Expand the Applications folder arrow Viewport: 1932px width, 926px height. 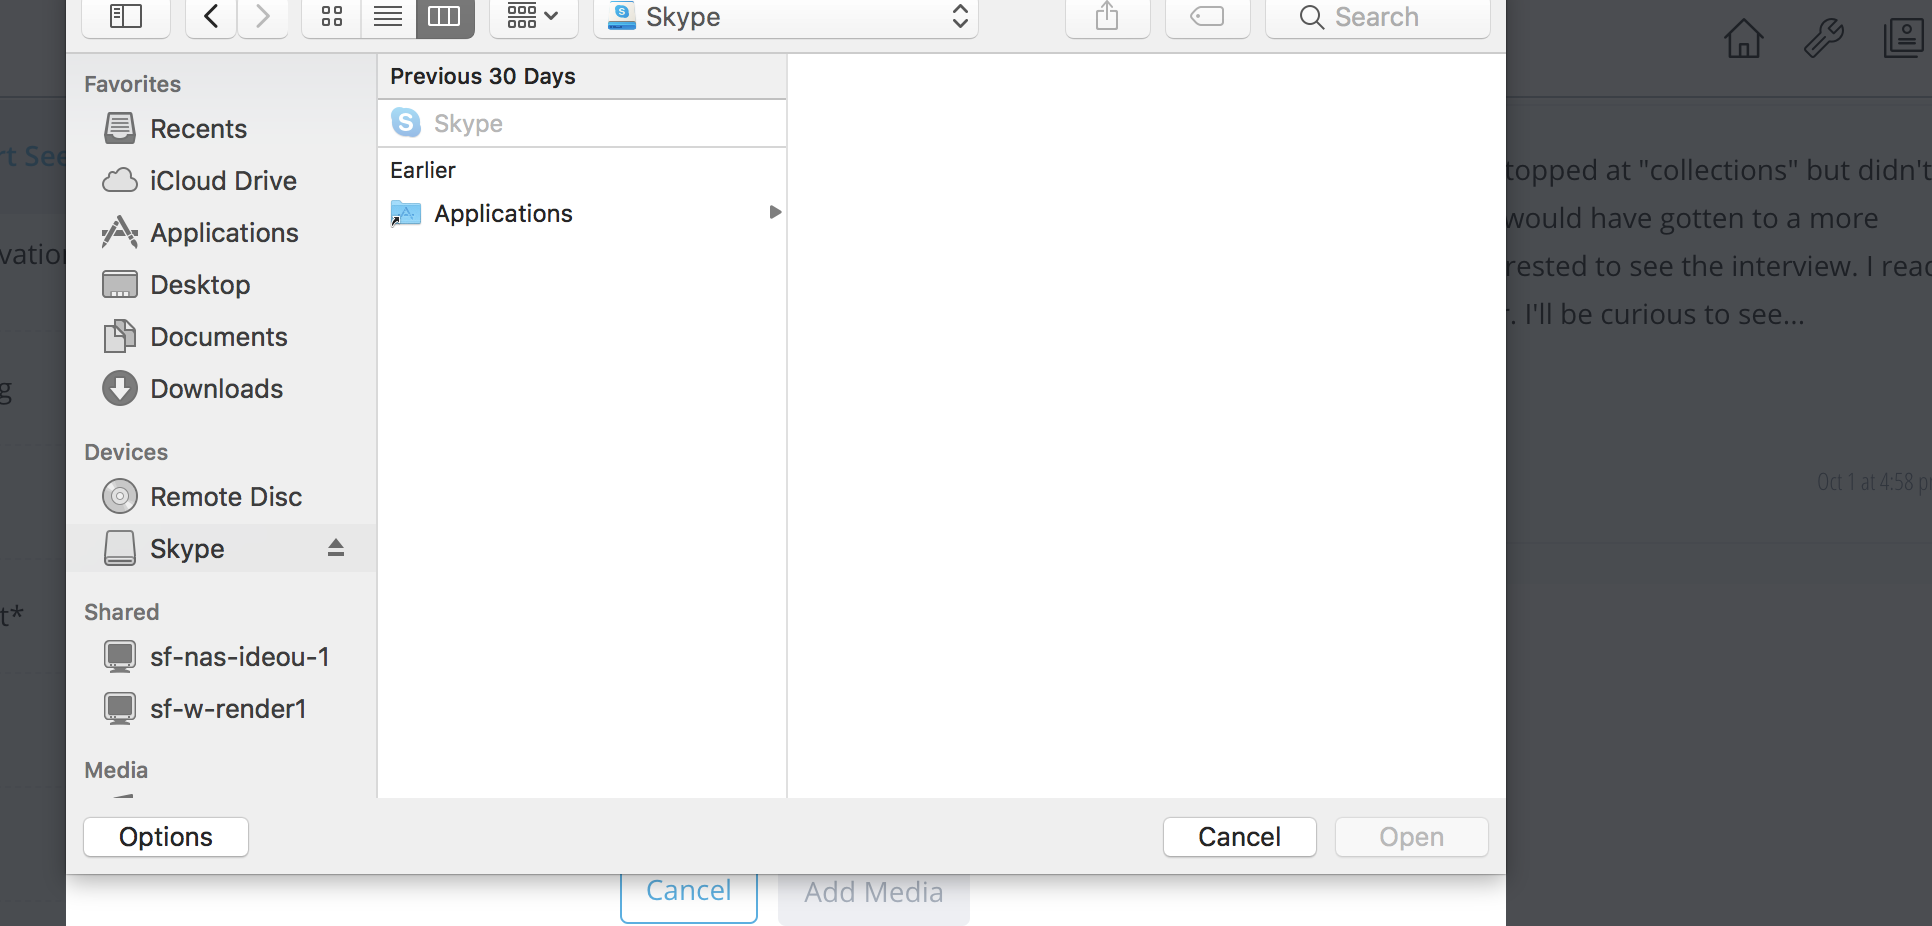(774, 213)
